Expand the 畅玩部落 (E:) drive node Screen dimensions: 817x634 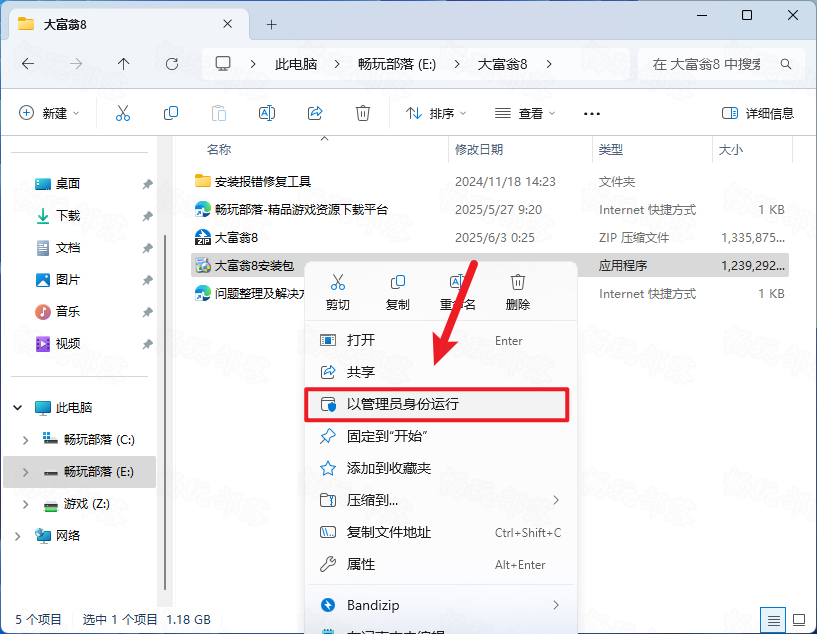[x=25, y=472]
